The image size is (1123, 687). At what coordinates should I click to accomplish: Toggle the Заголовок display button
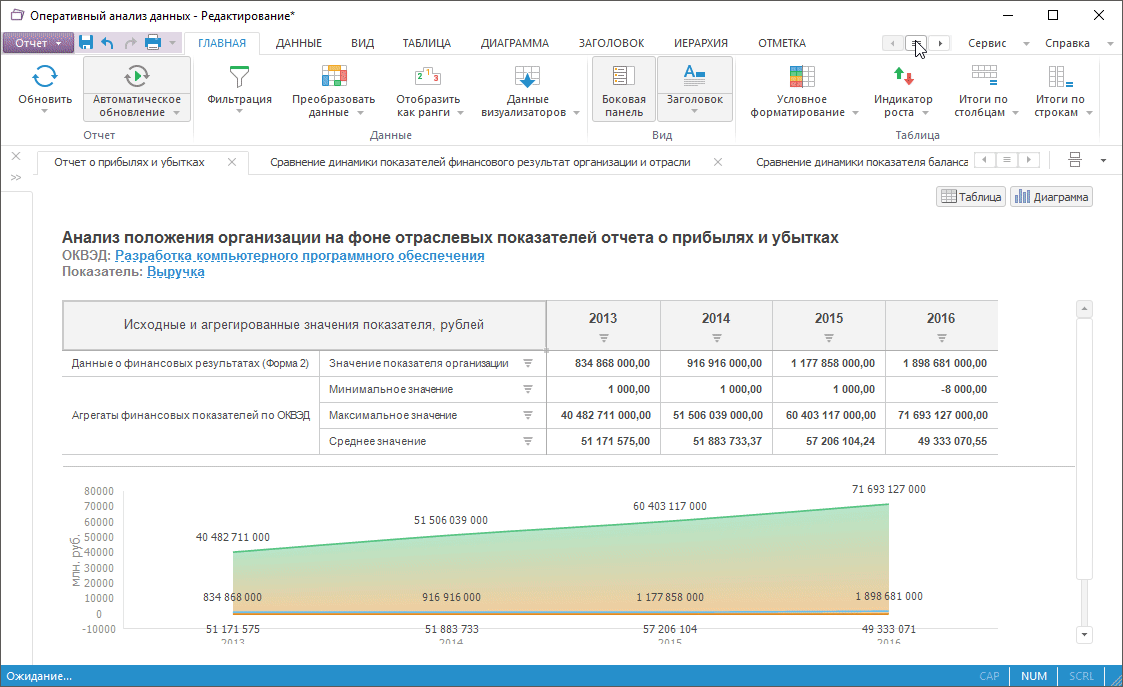point(694,77)
